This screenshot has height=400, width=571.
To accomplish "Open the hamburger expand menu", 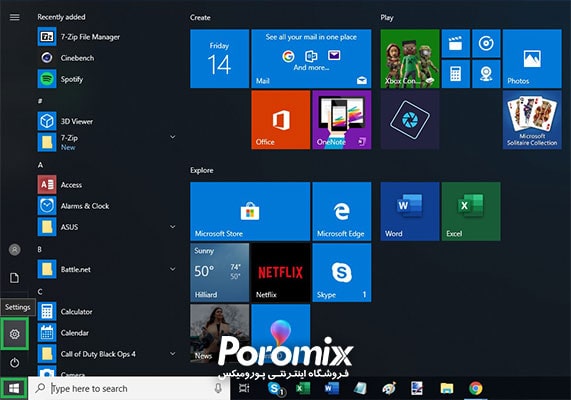I will point(15,17).
